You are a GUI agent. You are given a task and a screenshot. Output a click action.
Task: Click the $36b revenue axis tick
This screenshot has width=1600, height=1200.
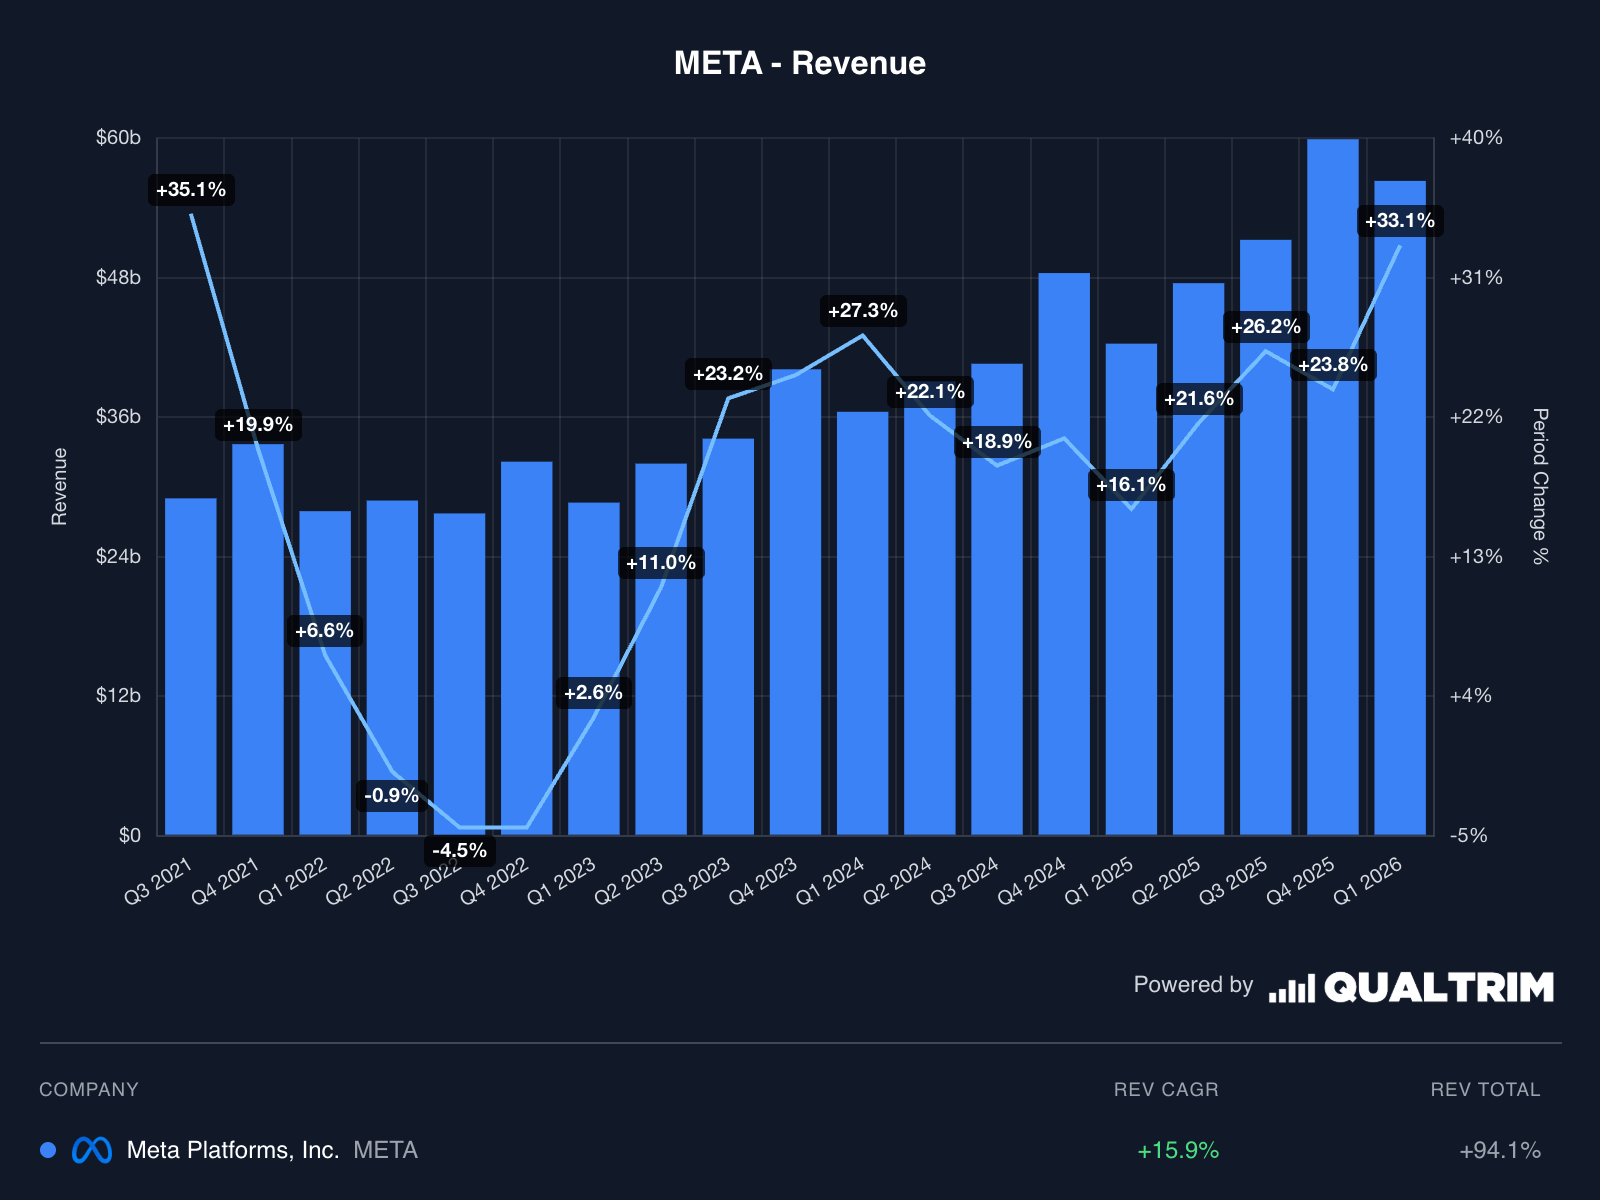coord(118,417)
